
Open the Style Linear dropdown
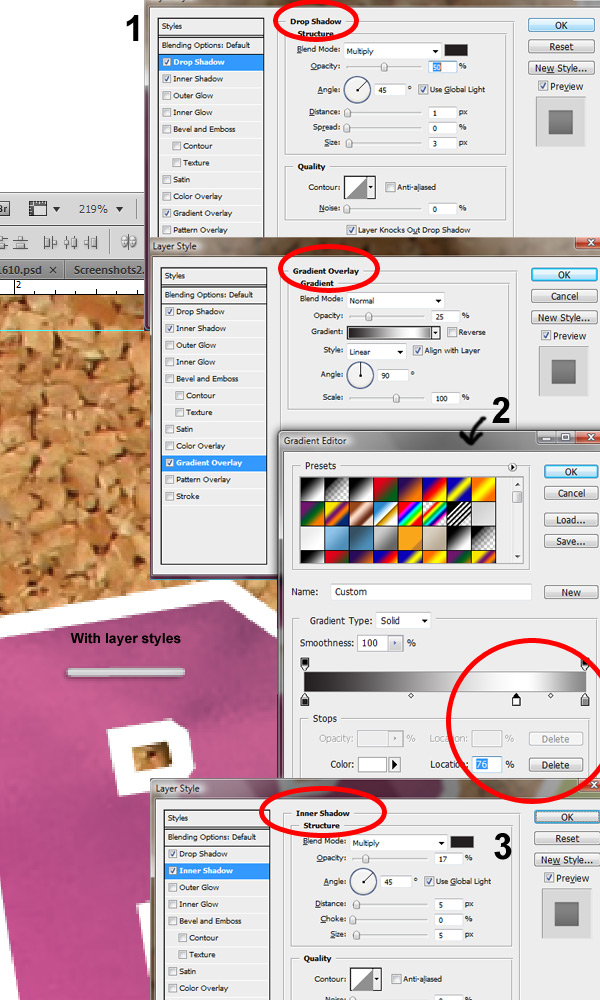376,351
